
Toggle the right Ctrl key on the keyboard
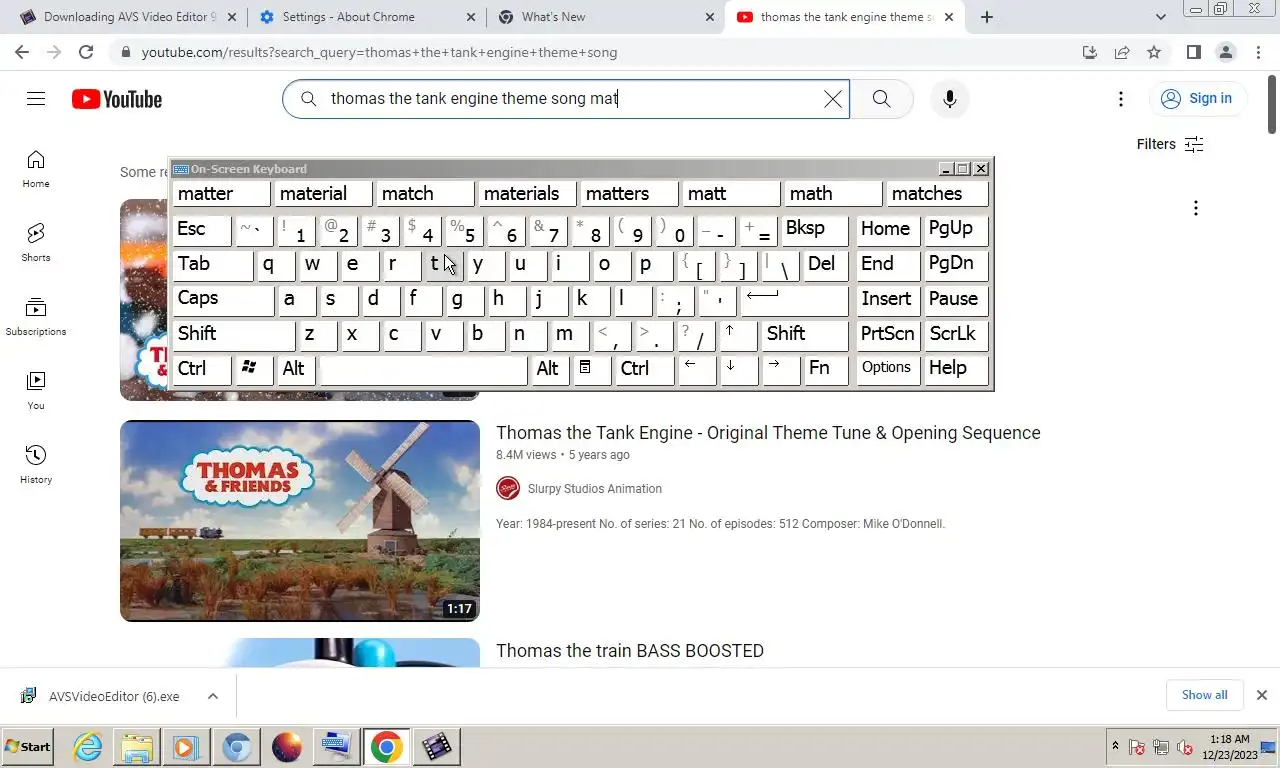pyautogui.click(x=644, y=369)
